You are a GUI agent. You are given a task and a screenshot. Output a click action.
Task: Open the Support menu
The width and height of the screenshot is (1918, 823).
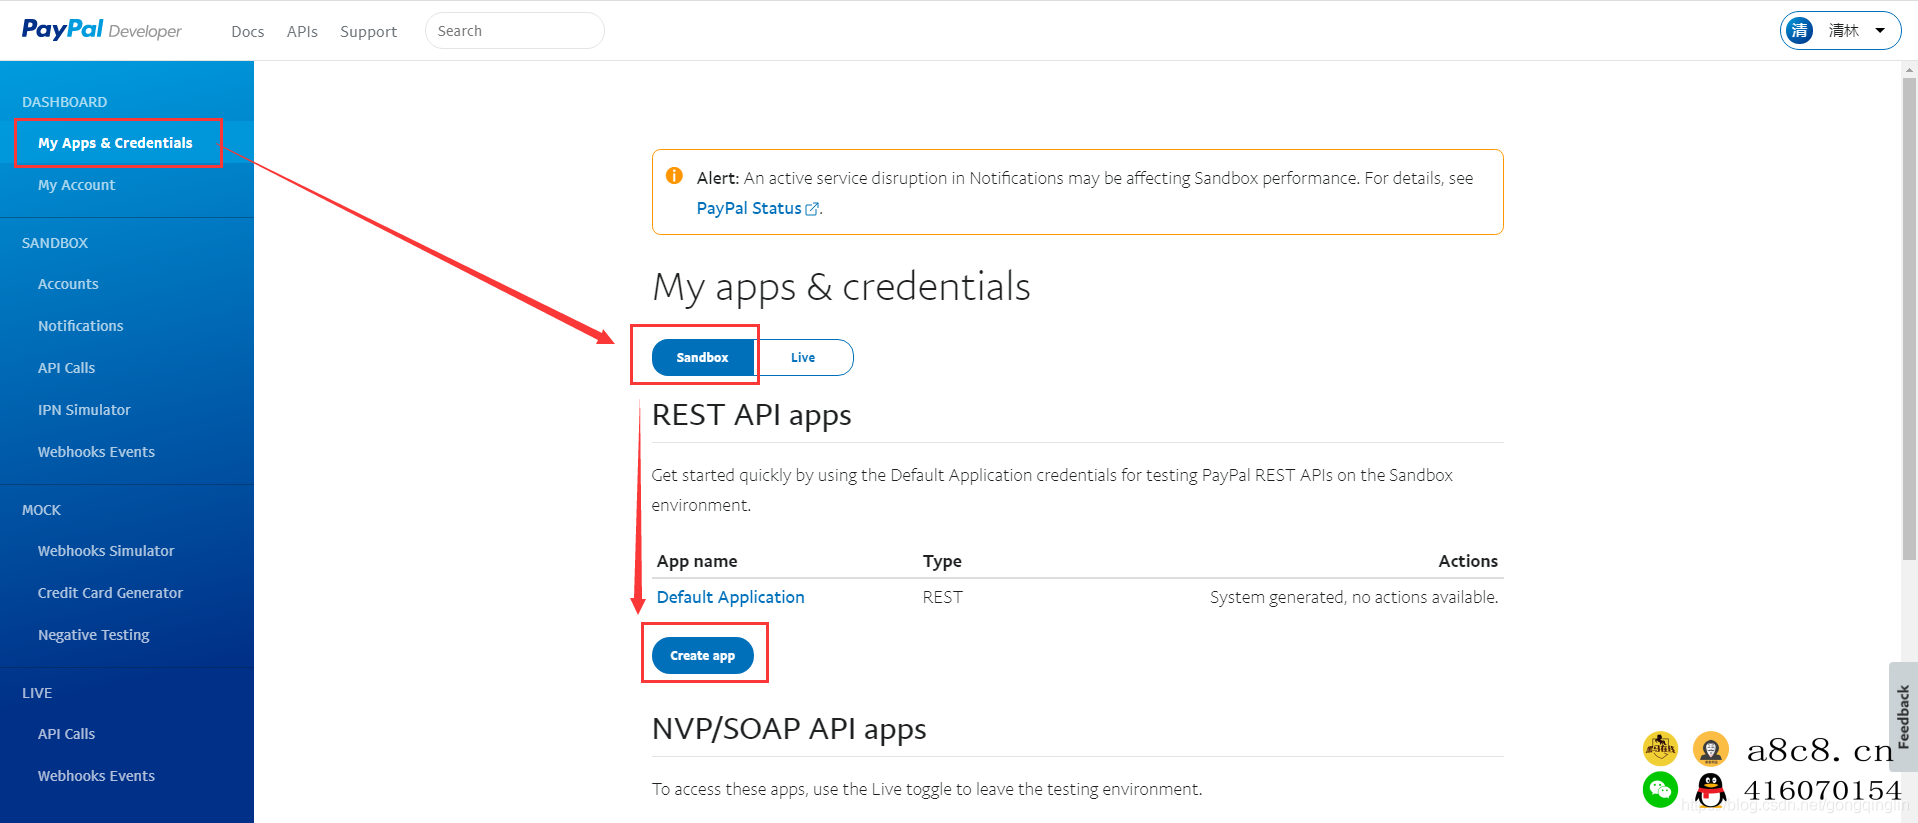coord(368,31)
